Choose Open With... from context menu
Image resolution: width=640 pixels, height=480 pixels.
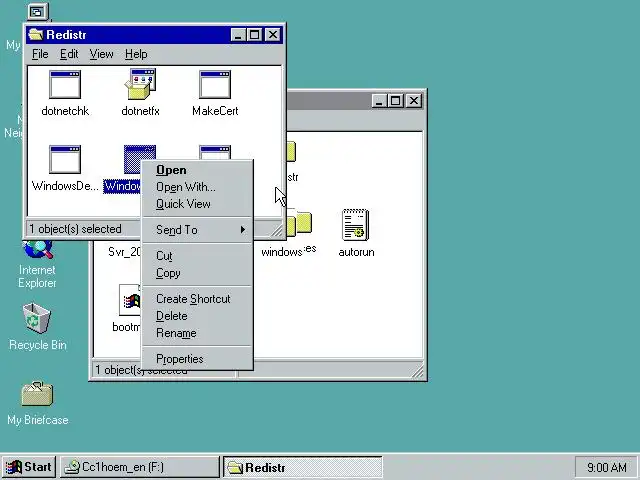(x=198, y=187)
